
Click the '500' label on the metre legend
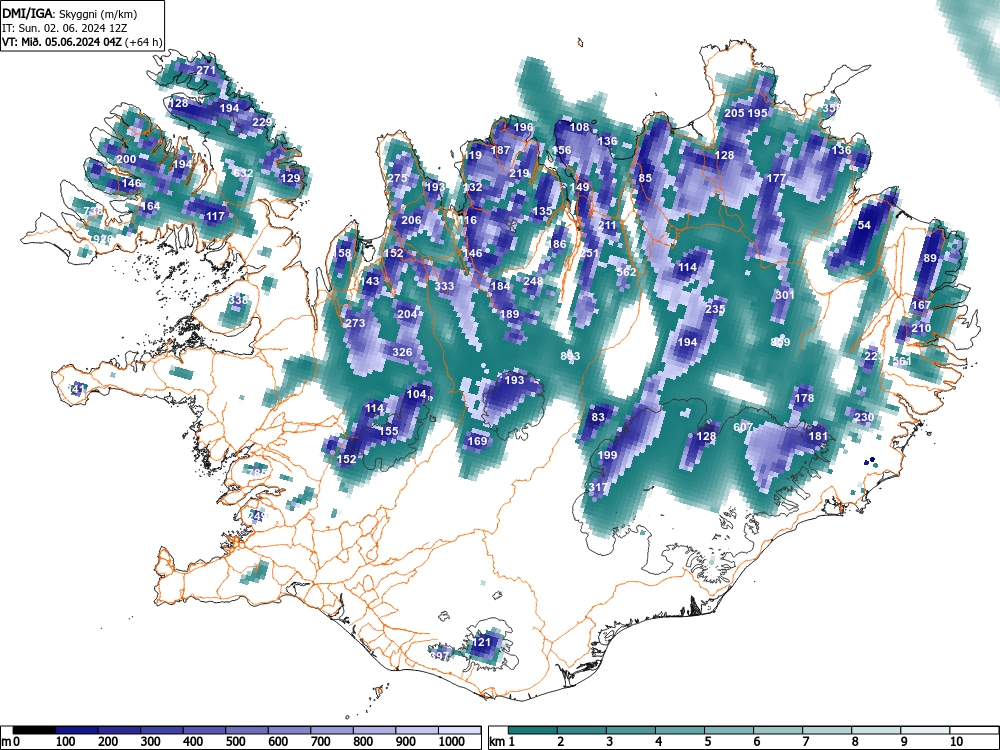pos(235,742)
